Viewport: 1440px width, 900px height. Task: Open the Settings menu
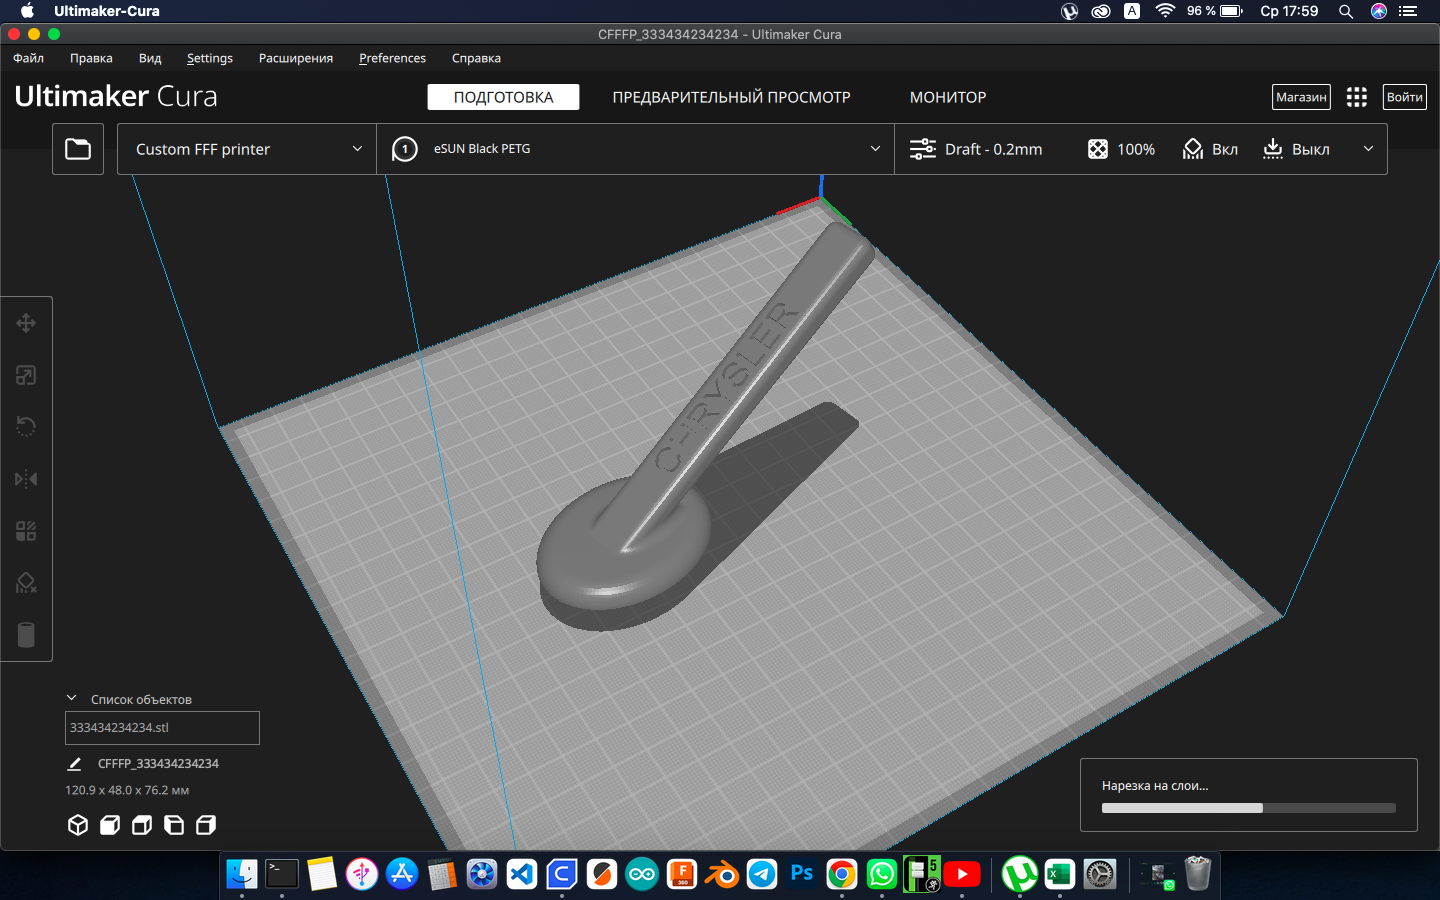pos(210,58)
